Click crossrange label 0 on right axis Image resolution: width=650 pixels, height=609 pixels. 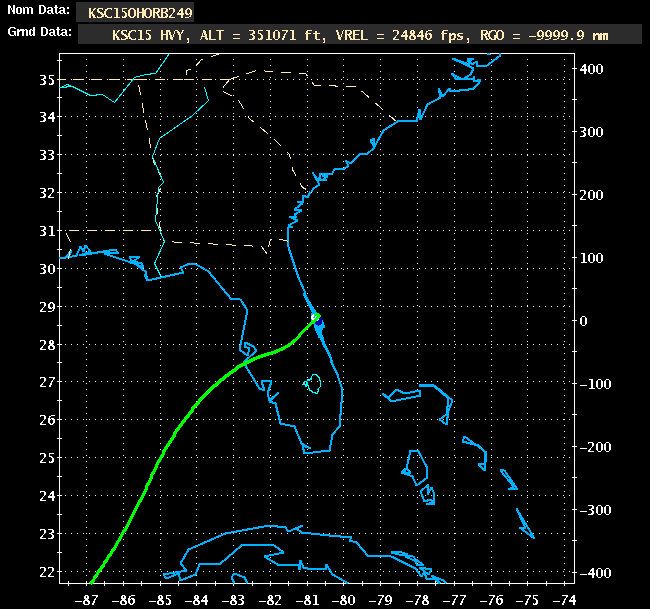coord(583,321)
